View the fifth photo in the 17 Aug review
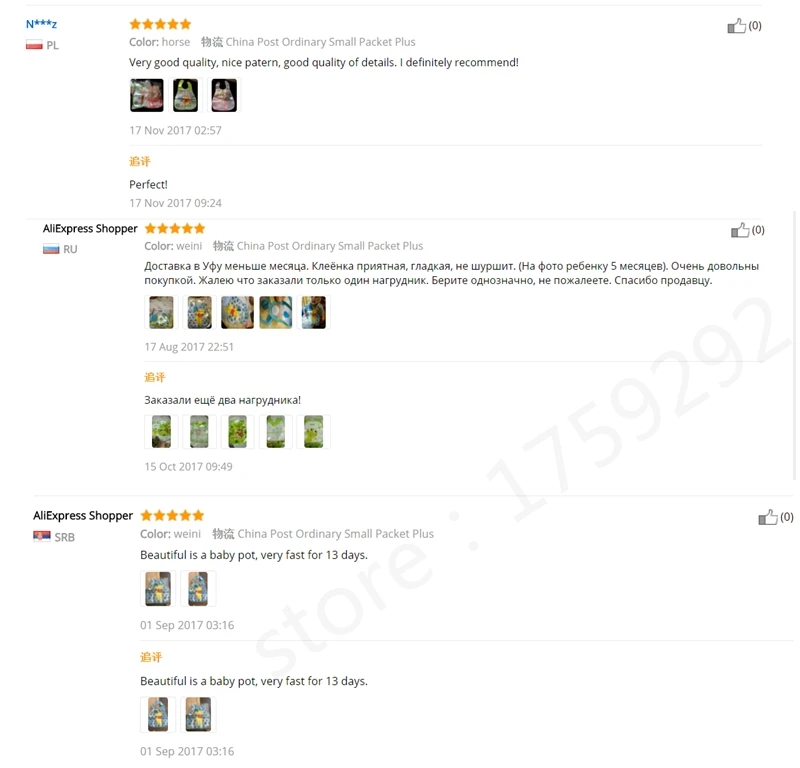The image size is (800, 768). pos(313,312)
